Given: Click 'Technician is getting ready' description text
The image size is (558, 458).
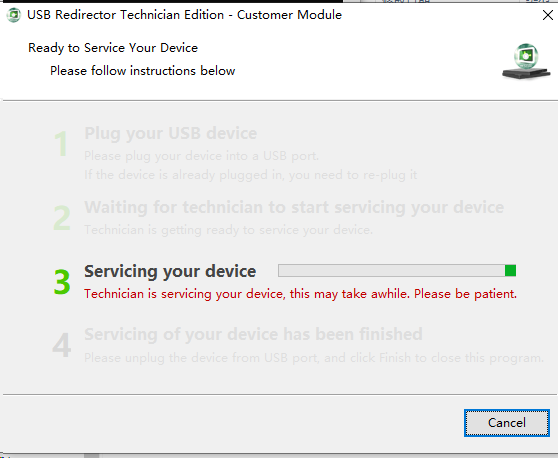Looking at the screenshot, I should pyautogui.click(x=228, y=230).
